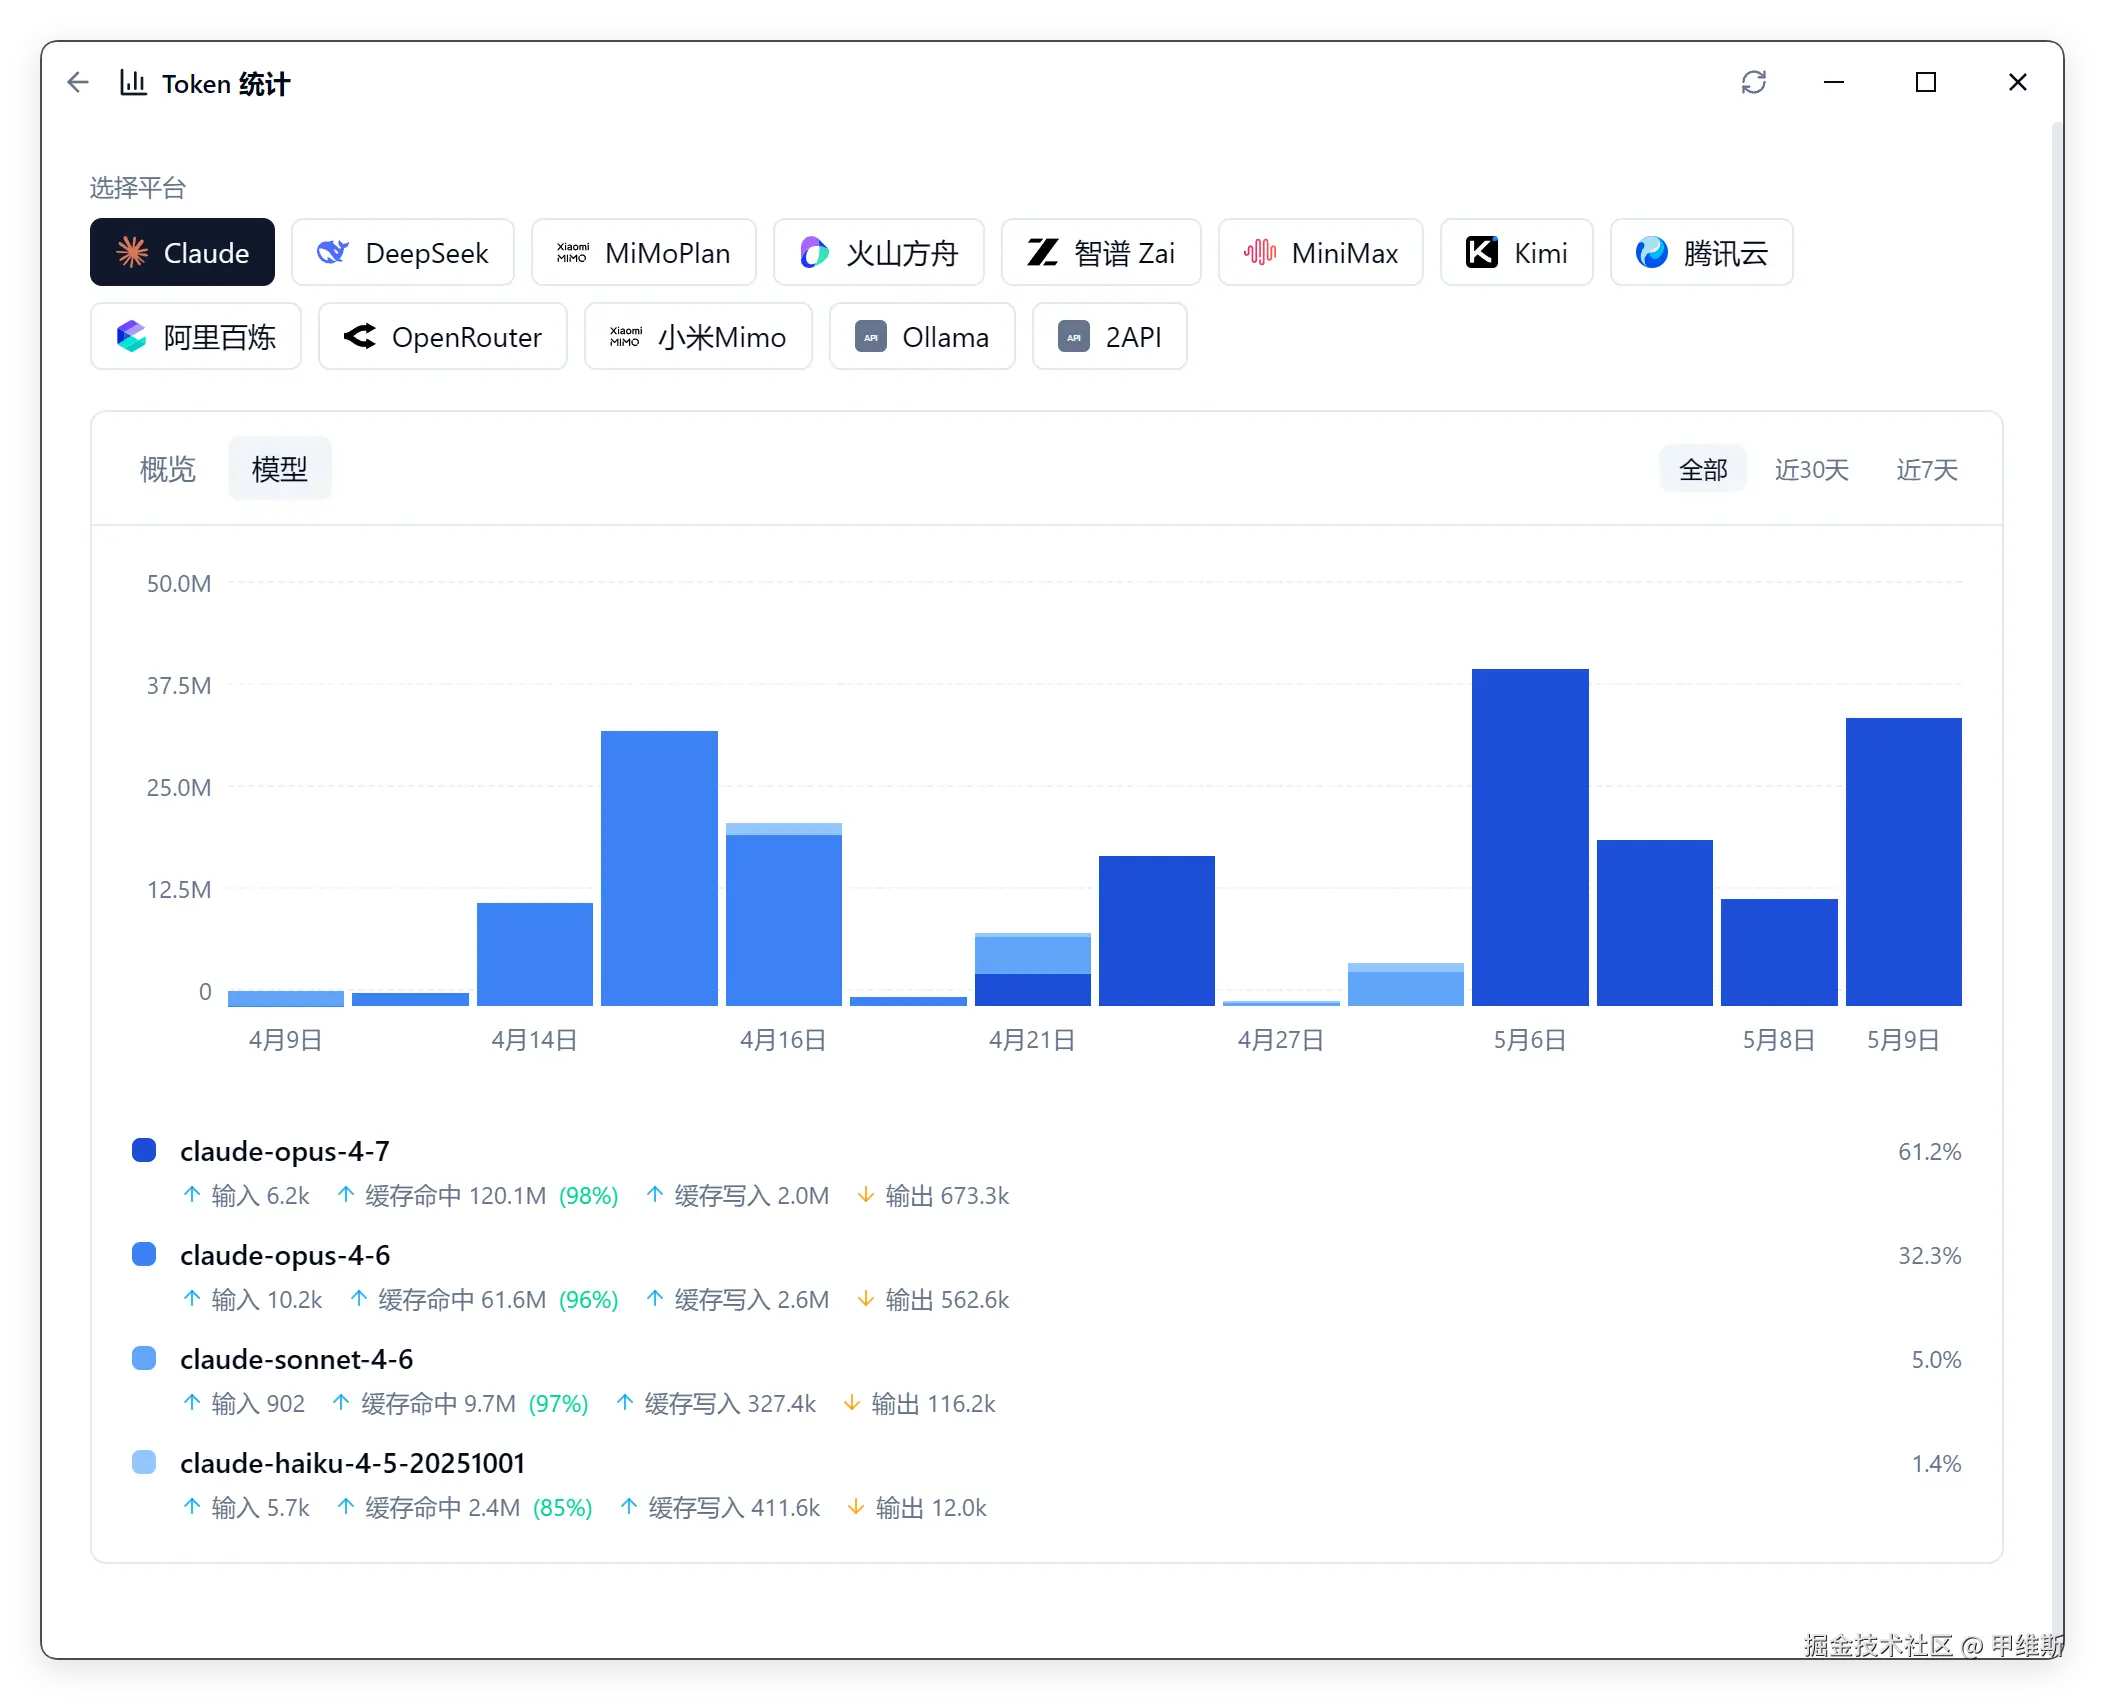Click the bar chart icon beside Token 统计

tap(133, 83)
